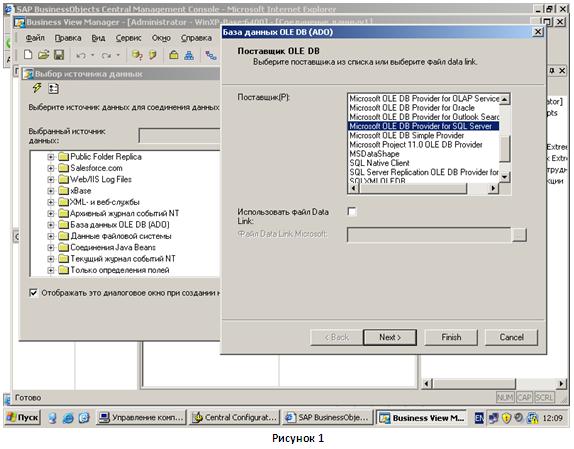Toggle the 'Отображать это диалоговое окно' checkbox
Image resolution: width=574 pixels, height=449 pixels.
(33, 293)
